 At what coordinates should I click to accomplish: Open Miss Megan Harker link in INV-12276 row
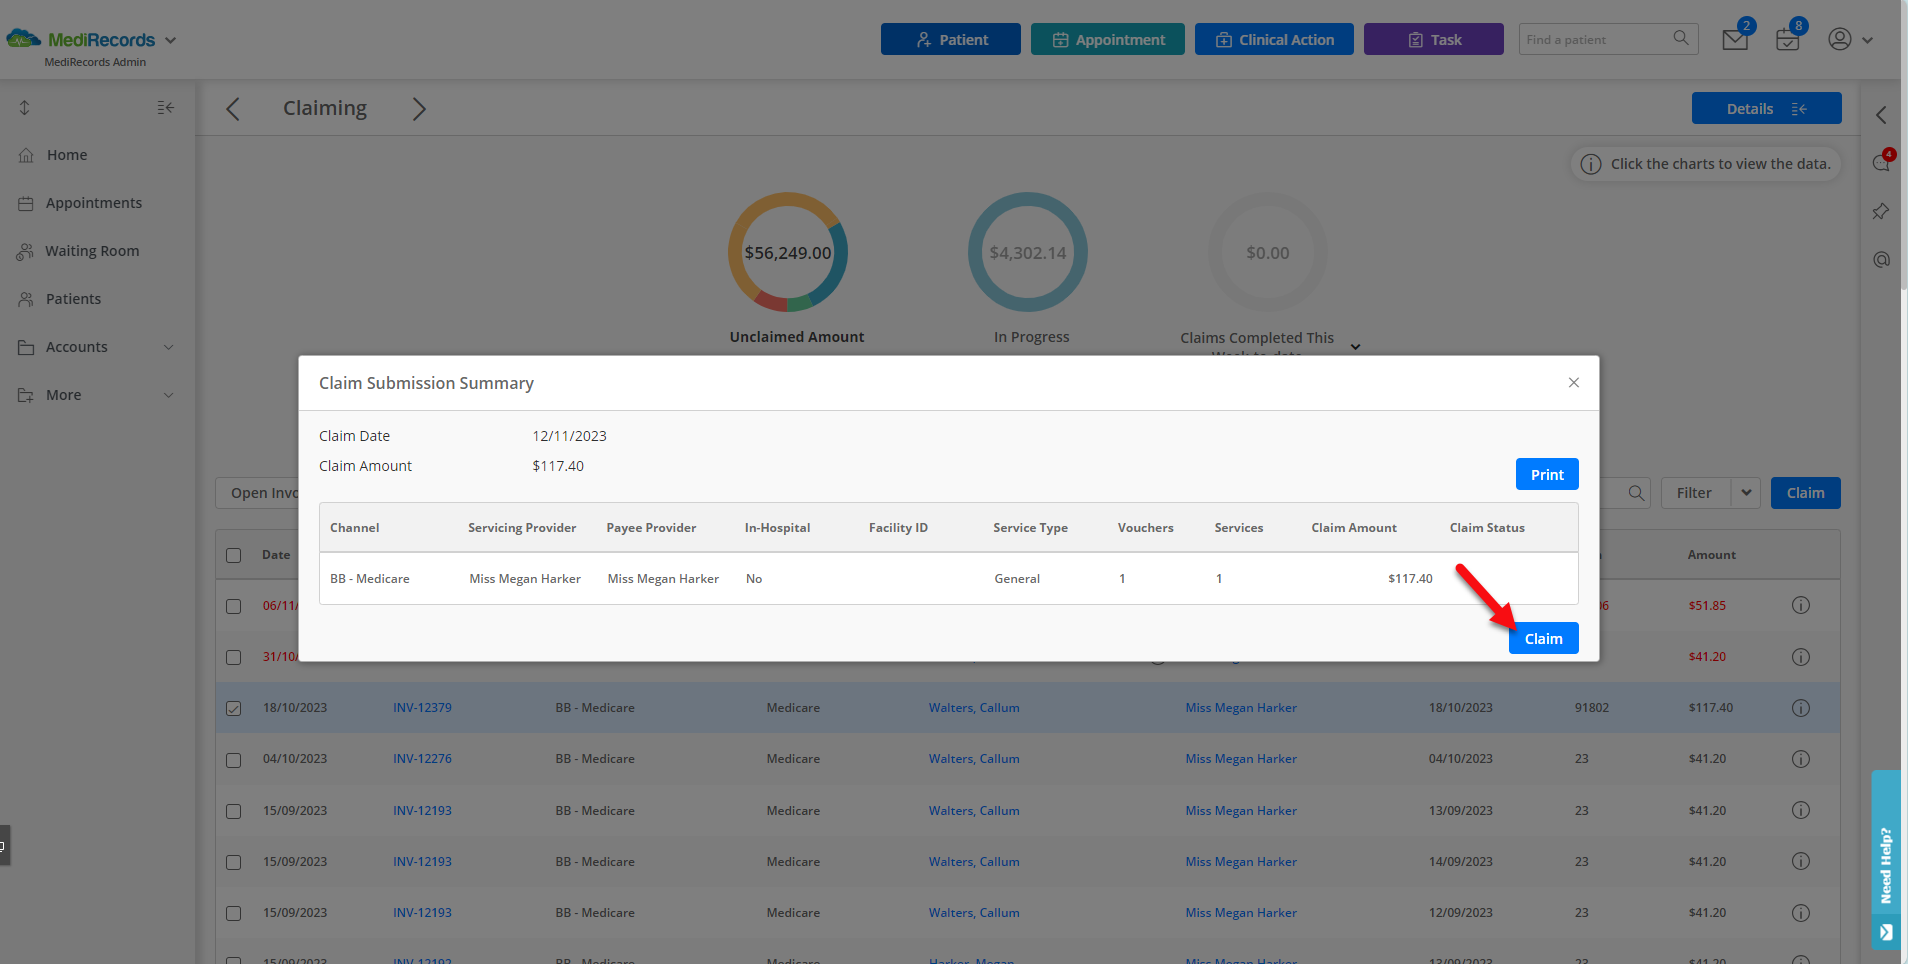tap(1241, 759)
